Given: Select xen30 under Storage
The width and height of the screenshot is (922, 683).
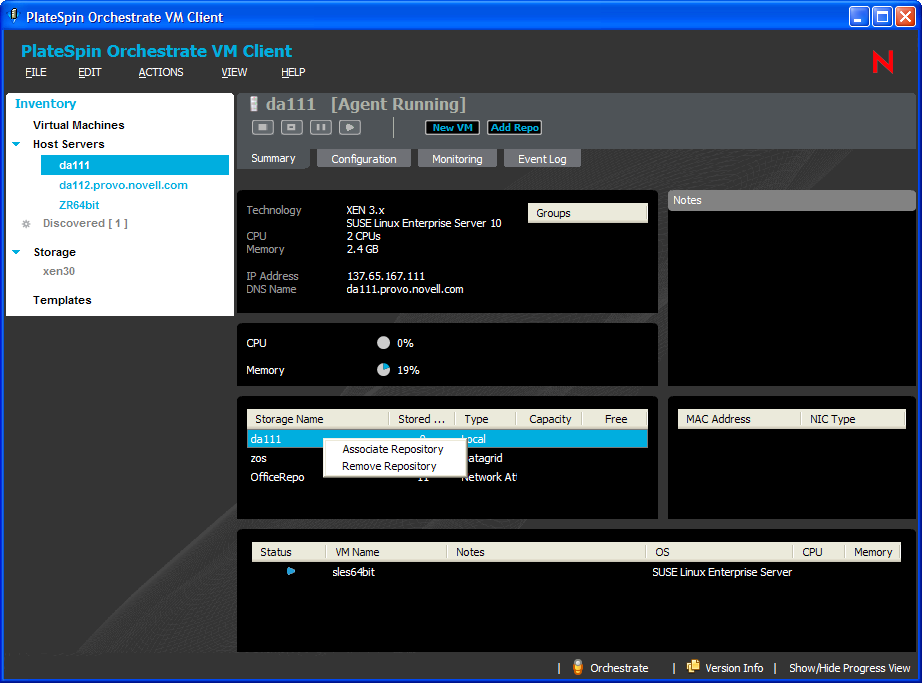Looking at the screenshot, I should (x=59, y=271).
